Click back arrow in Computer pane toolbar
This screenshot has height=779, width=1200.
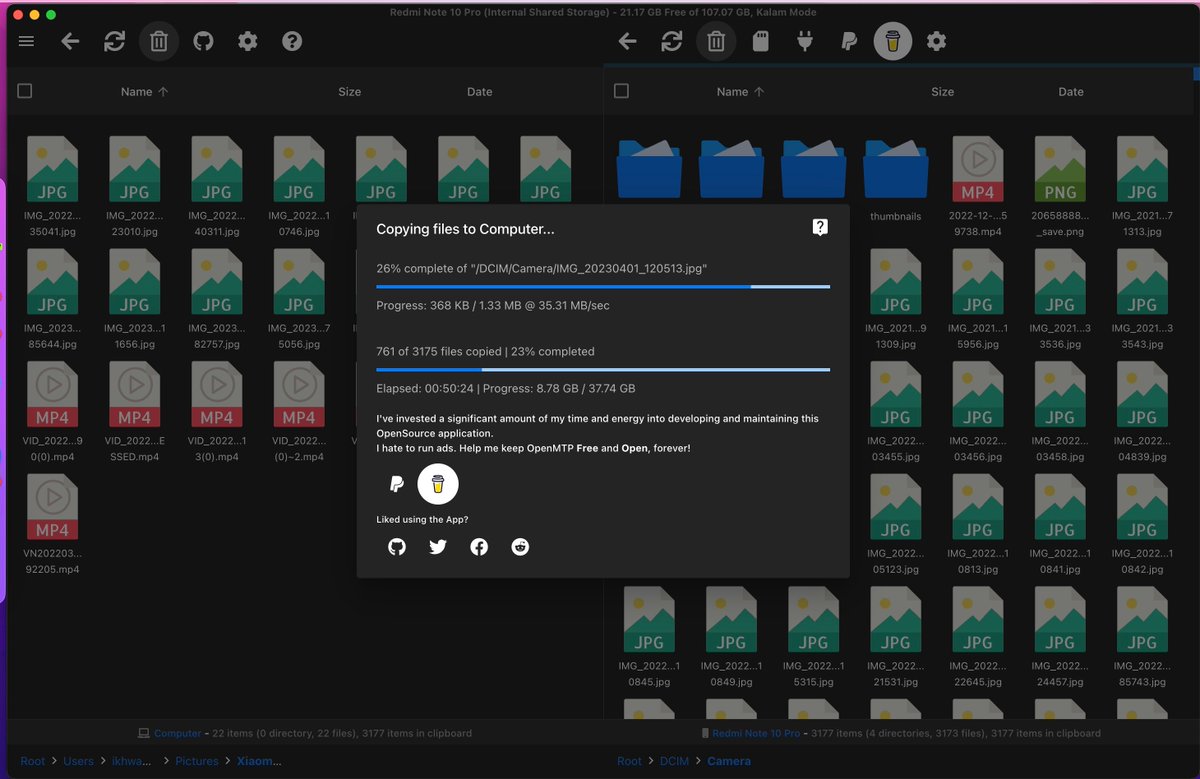70,41
